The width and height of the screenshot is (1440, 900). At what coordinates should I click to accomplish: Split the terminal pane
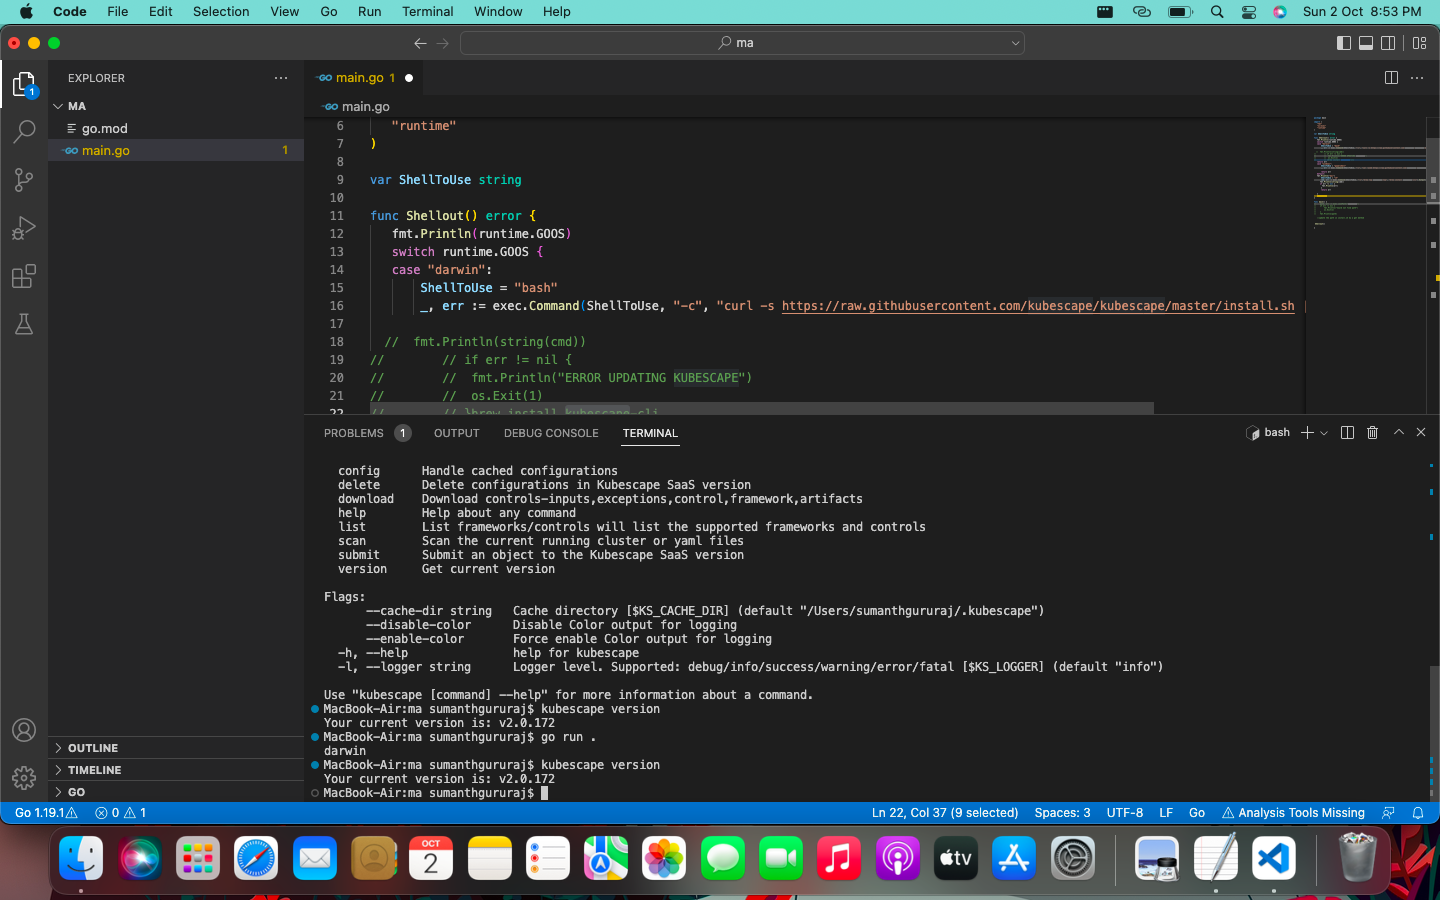(x=1347, y=433)
